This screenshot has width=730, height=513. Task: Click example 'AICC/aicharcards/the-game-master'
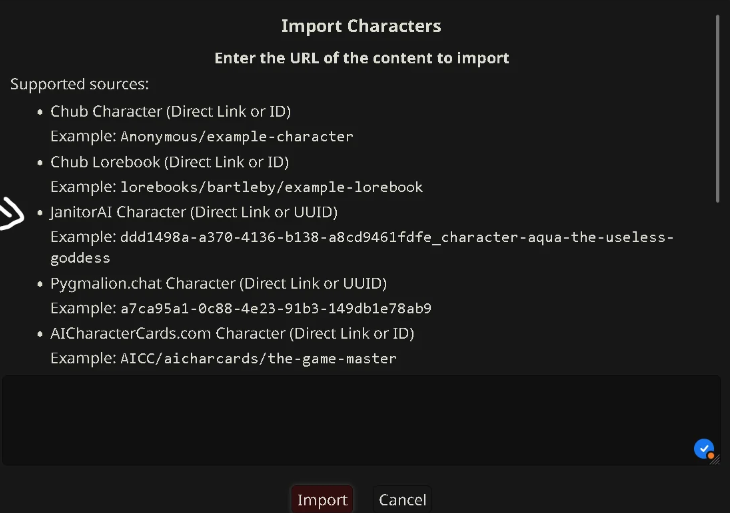(258, 358)
